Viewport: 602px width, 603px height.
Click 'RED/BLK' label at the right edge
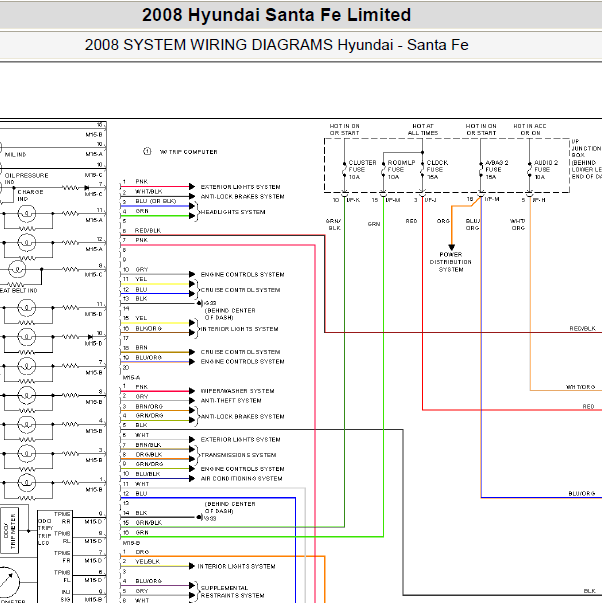coord(582,328)
